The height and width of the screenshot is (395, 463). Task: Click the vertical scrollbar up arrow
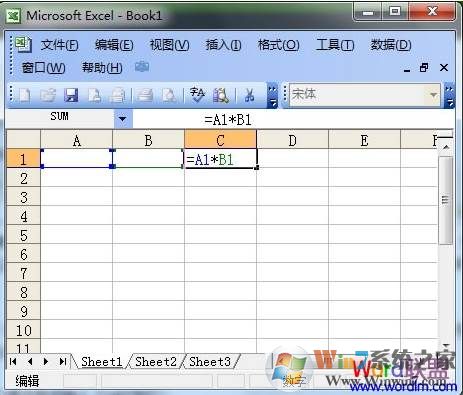tap(446, 147)
